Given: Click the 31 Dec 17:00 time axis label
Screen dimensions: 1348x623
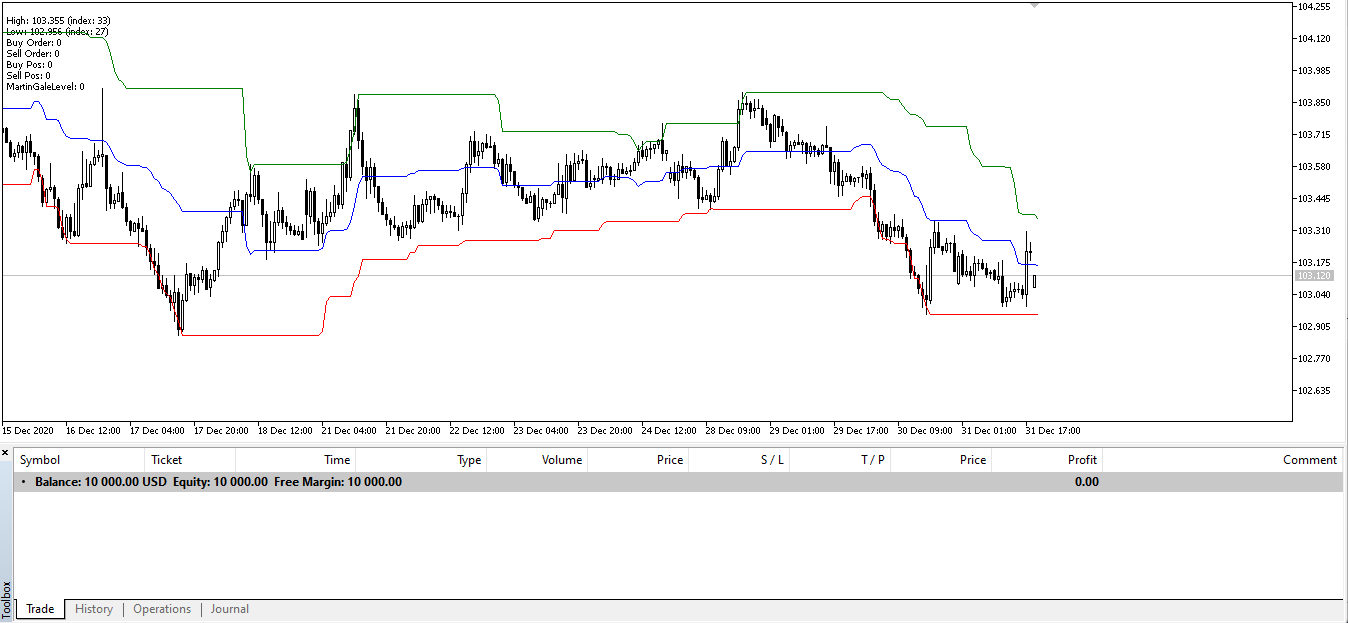Looking at the screenshot, I should [x=1052, y=431].
